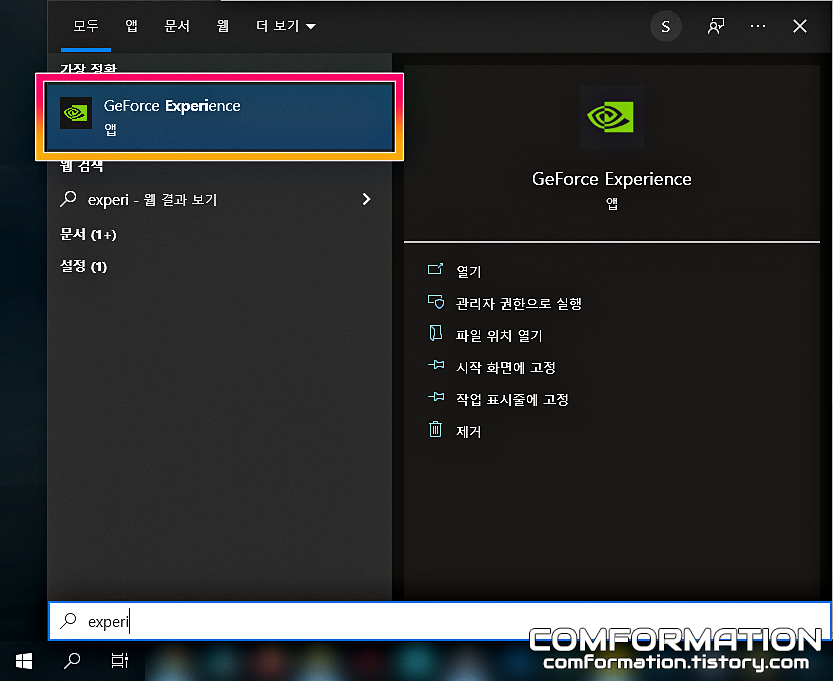The width and height of the screenshot is (833, 681).
Task: Click the magnifier icon in search box
Action: click(x=69, y=620)
